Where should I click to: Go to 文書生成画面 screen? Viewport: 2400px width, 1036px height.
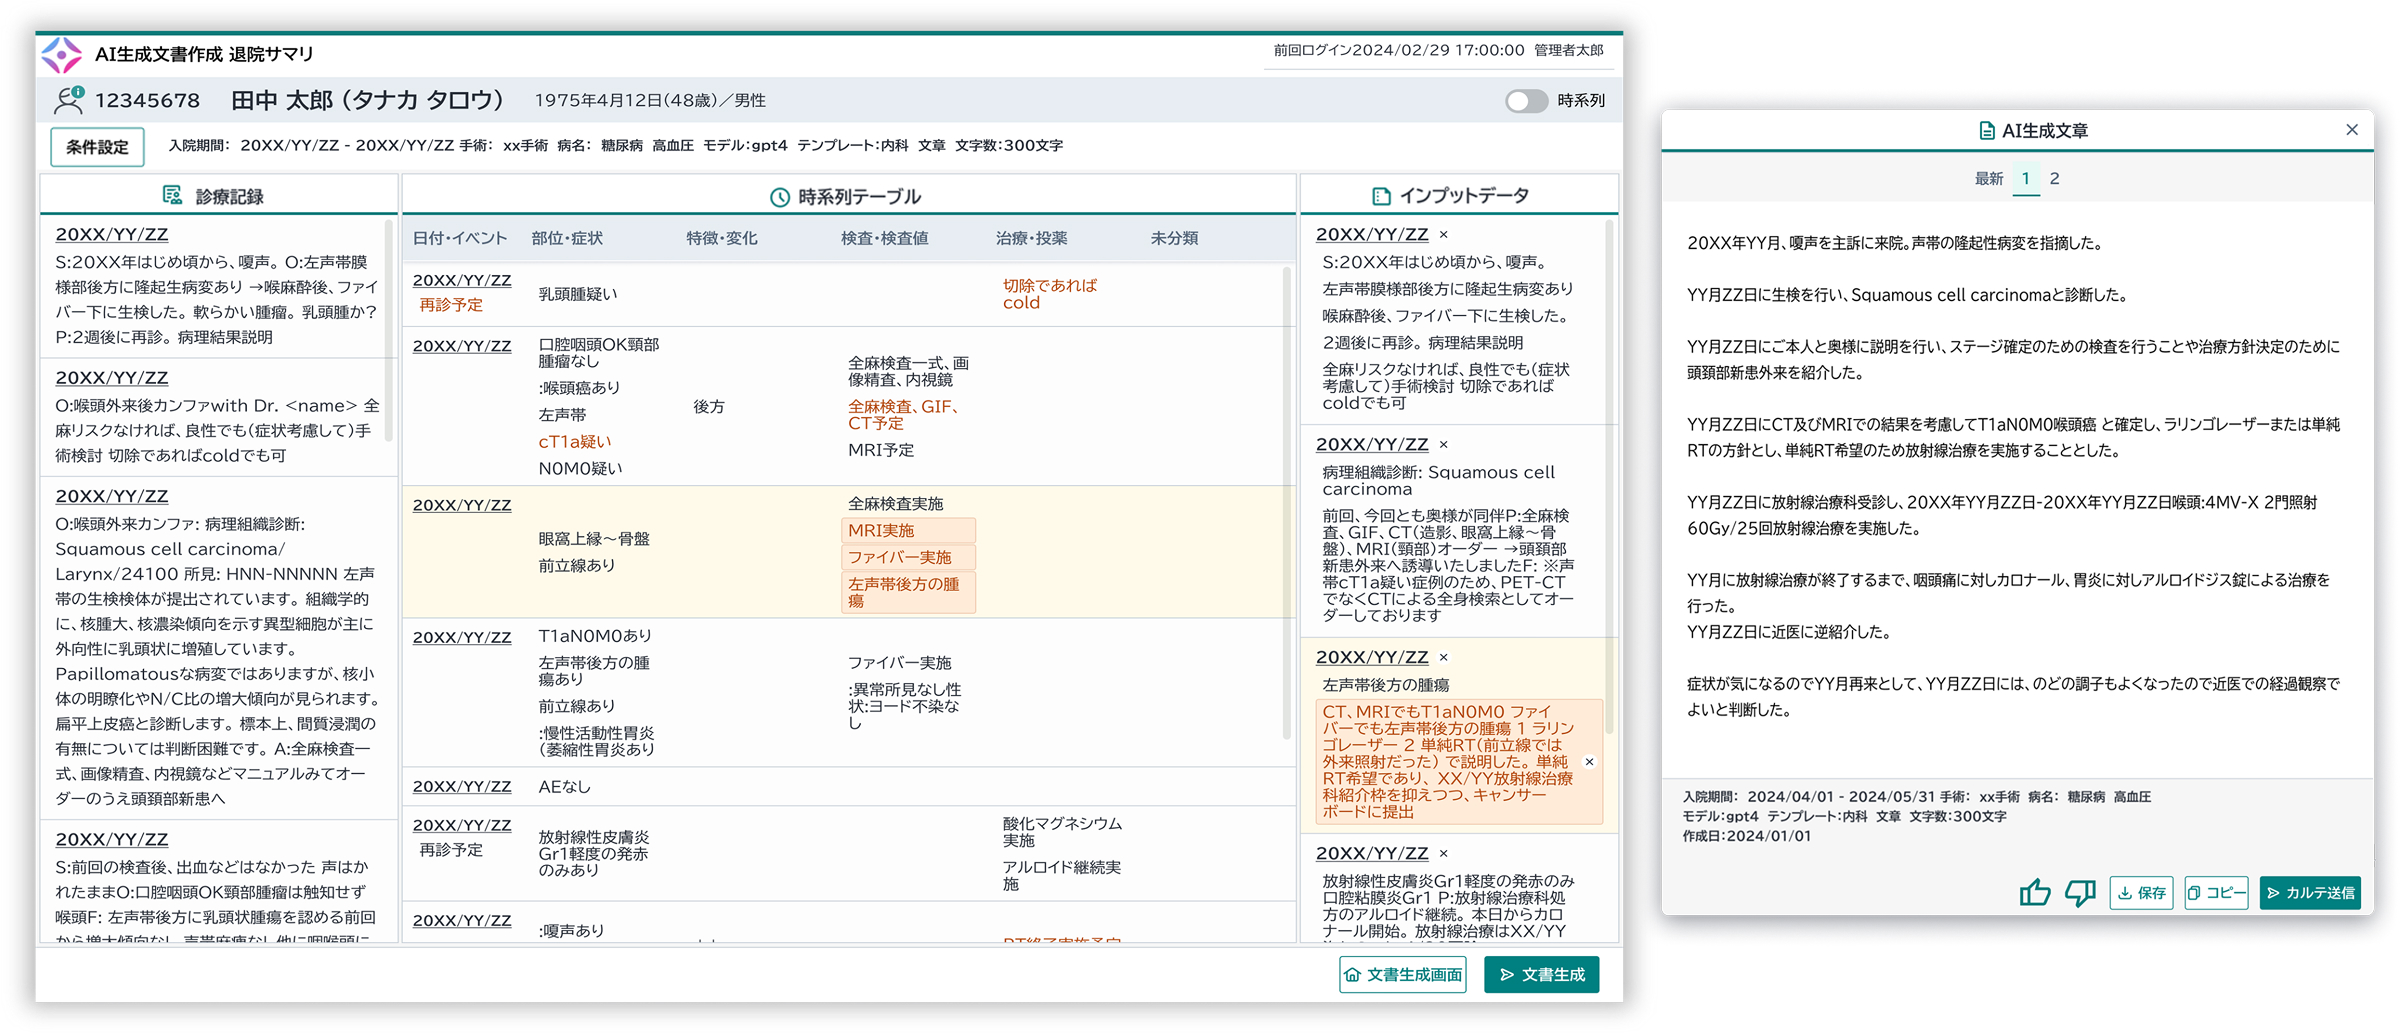point(1402,974)
